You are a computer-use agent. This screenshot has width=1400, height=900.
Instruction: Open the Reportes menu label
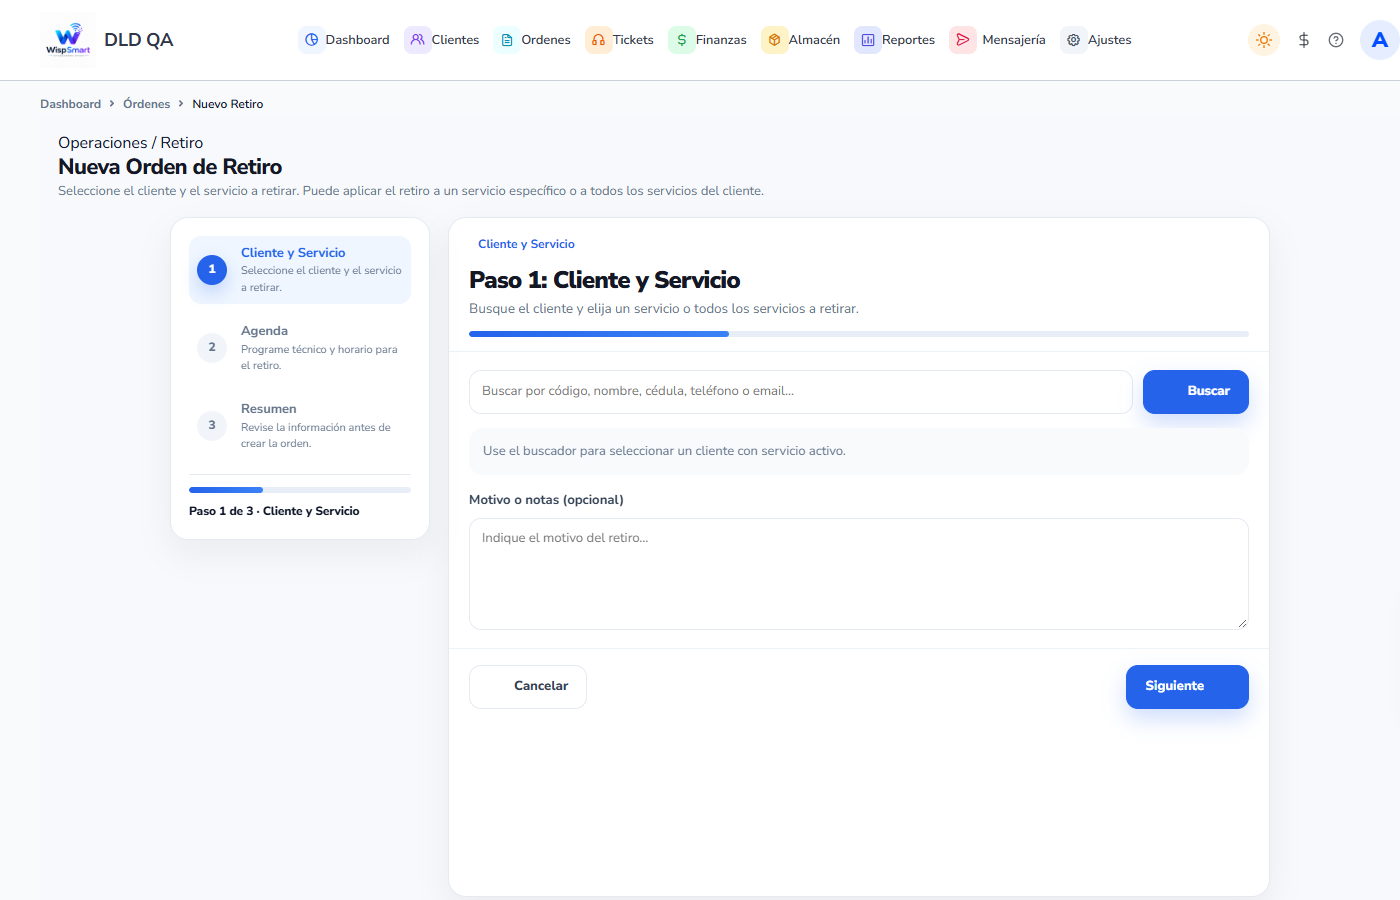908,40
